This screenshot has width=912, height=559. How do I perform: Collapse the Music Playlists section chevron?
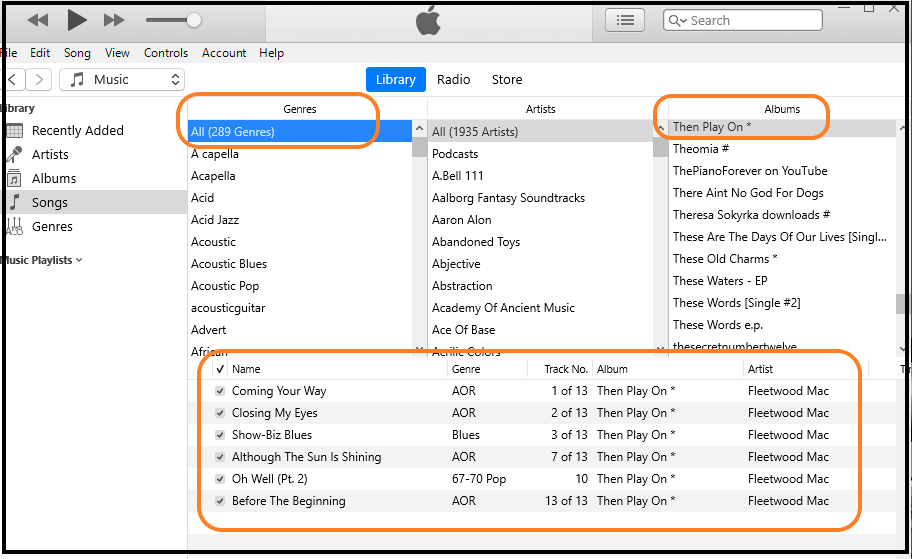pyautogui.click(x=79, y=260)
